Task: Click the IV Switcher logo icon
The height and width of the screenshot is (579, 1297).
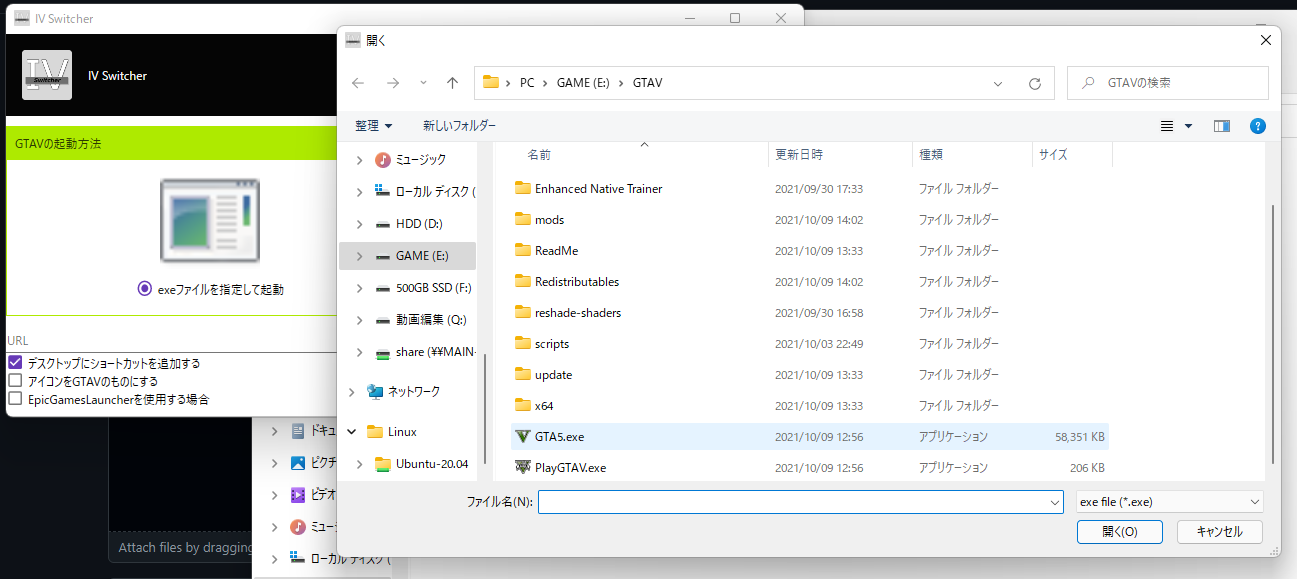Action: point(47,75)
